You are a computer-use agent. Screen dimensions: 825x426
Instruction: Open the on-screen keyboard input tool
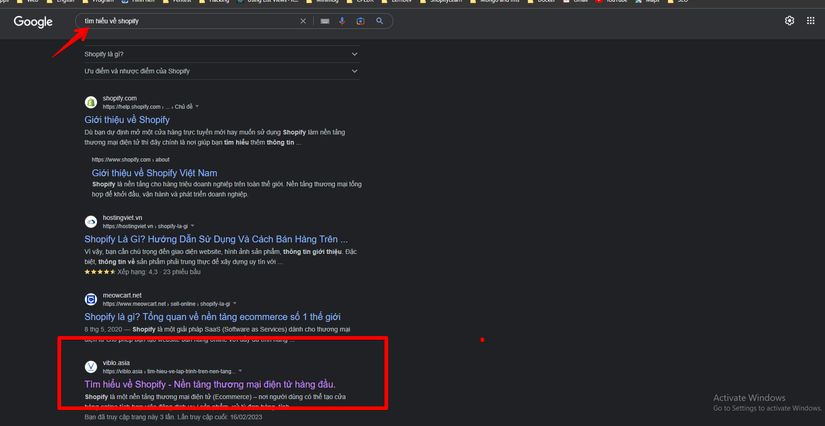coord(325,21)
